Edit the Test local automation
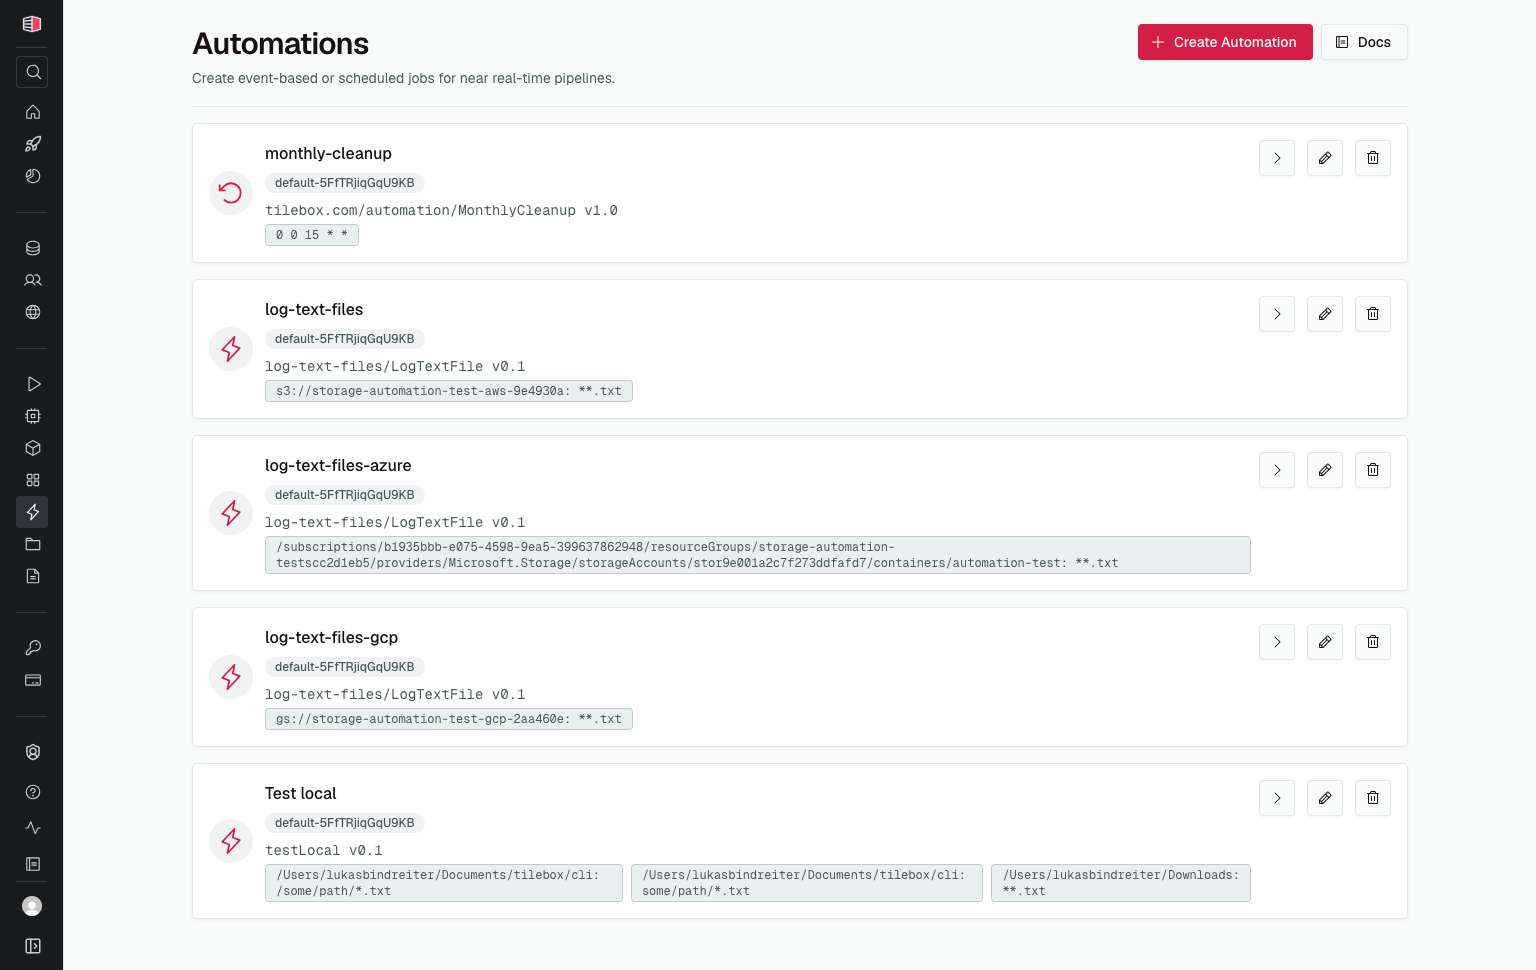The height and width of the screenshot is (970, 1536). coord(1325,798)
